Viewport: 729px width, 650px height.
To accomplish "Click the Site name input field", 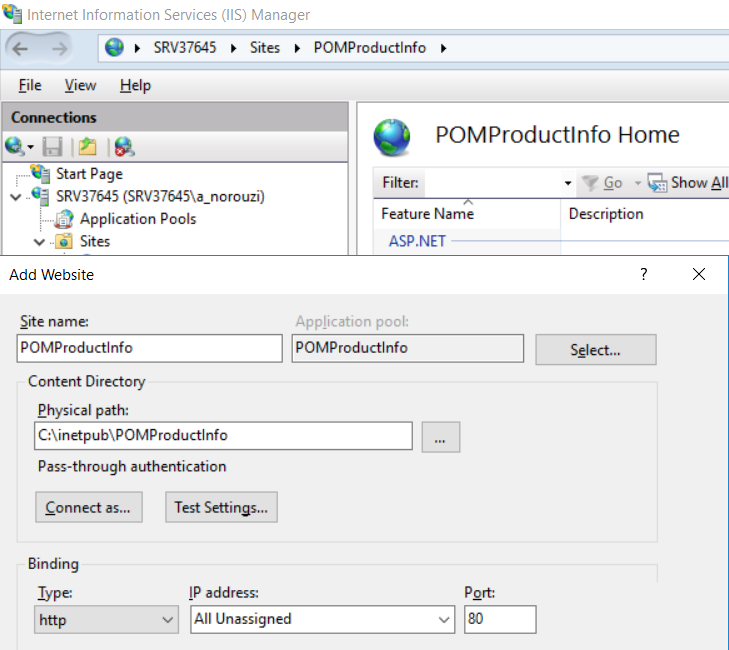I will [149, 348].
